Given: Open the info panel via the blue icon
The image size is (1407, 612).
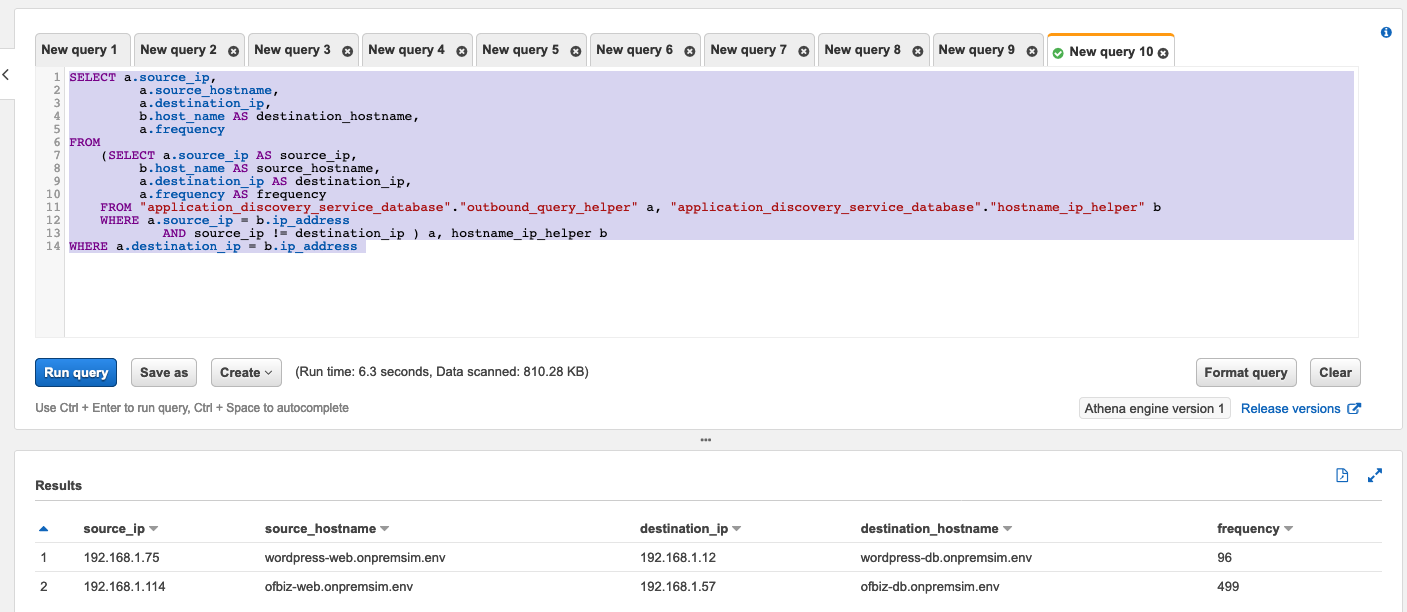Looking at the screenshot, I should pos(1386,32).
